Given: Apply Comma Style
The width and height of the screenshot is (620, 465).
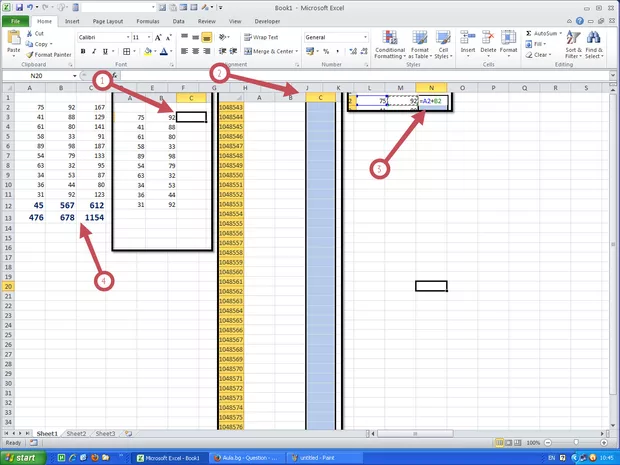Looking at the screenshot, I should tap(337, 51).
